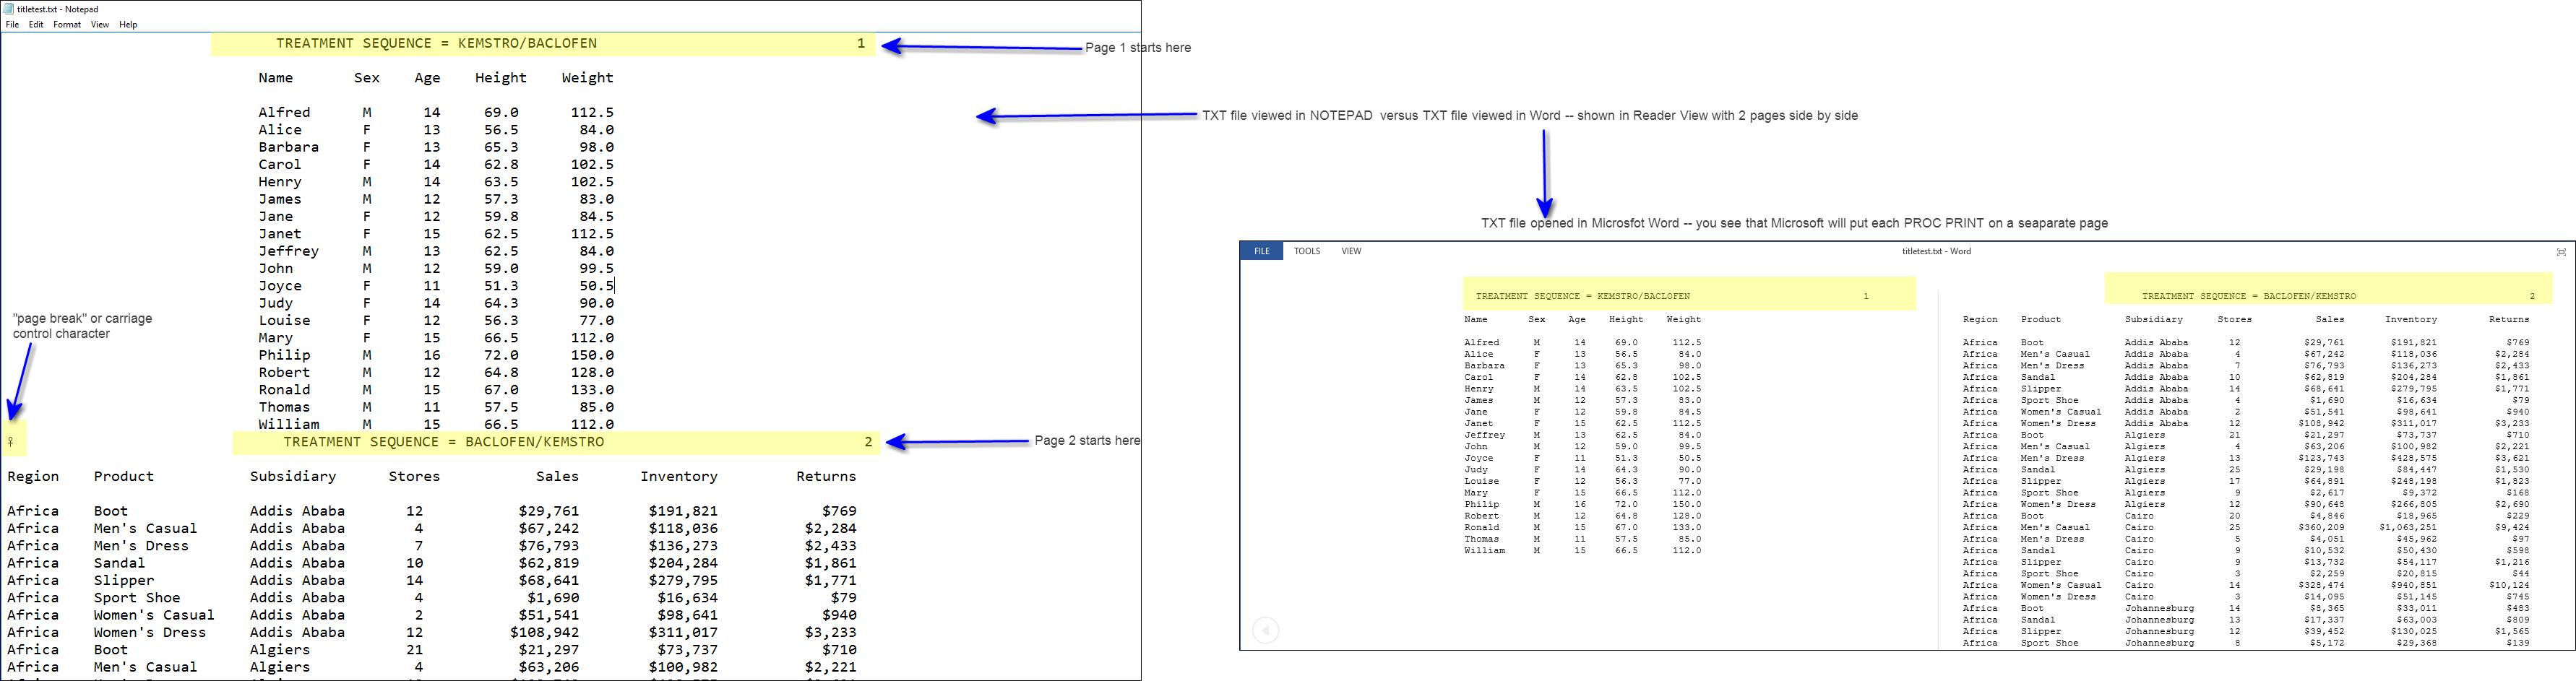This screenshot has width=2576, height=681.
Task: Click sales value $108,942 in Notepad
Action: pyautogui.click(x=545, y=632)
